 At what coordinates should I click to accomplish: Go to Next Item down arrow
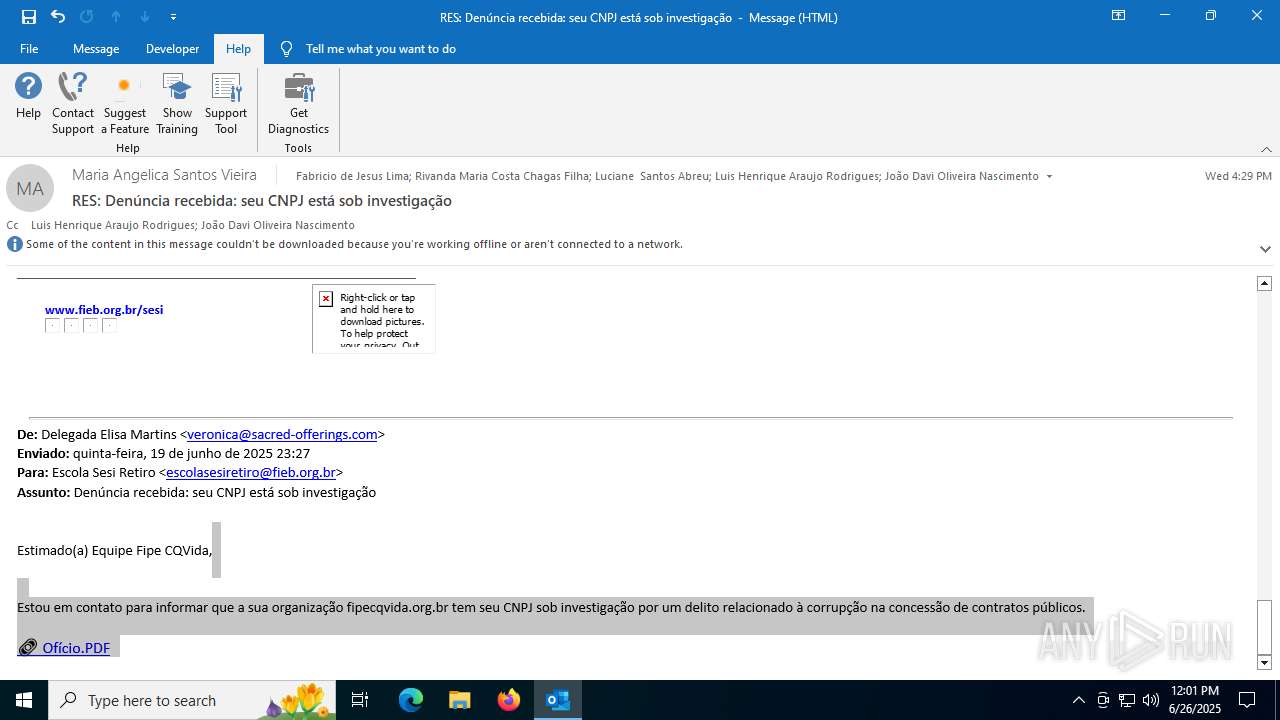tap(145, 17)
